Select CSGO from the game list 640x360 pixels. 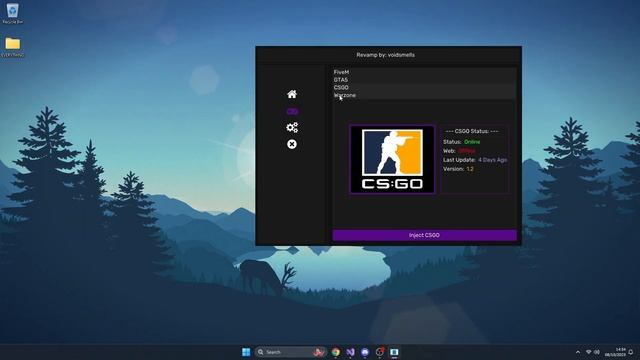point(424,88)
